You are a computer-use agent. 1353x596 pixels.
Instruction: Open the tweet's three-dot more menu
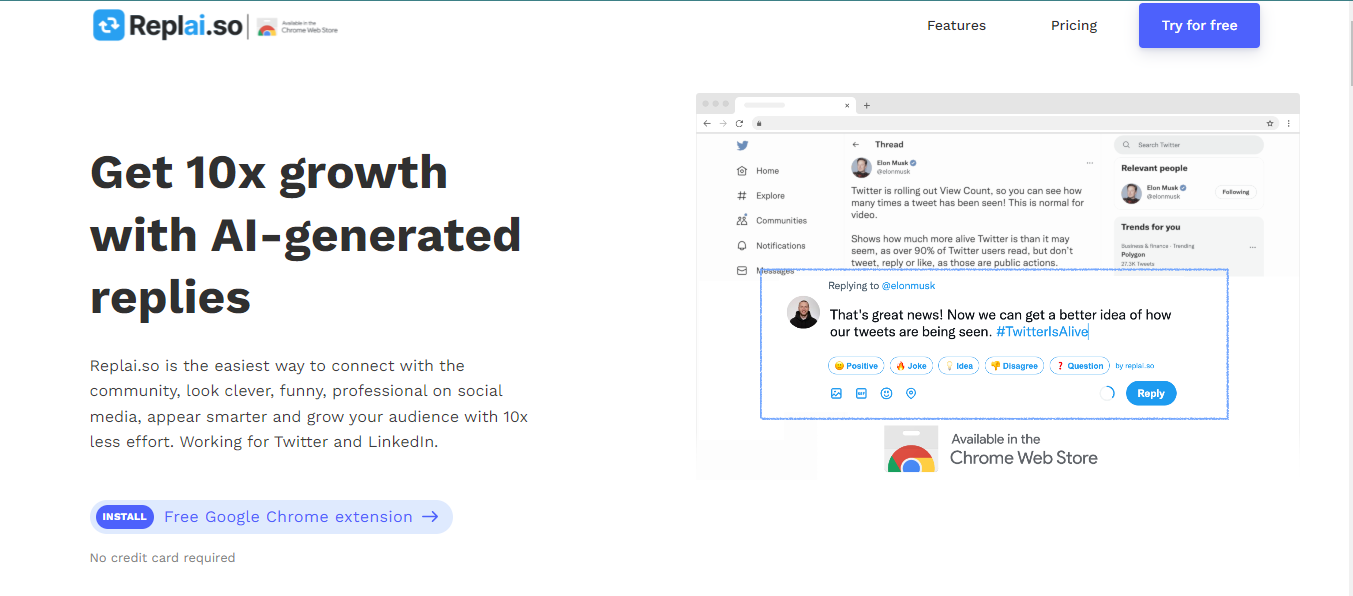click(1089, 162)
